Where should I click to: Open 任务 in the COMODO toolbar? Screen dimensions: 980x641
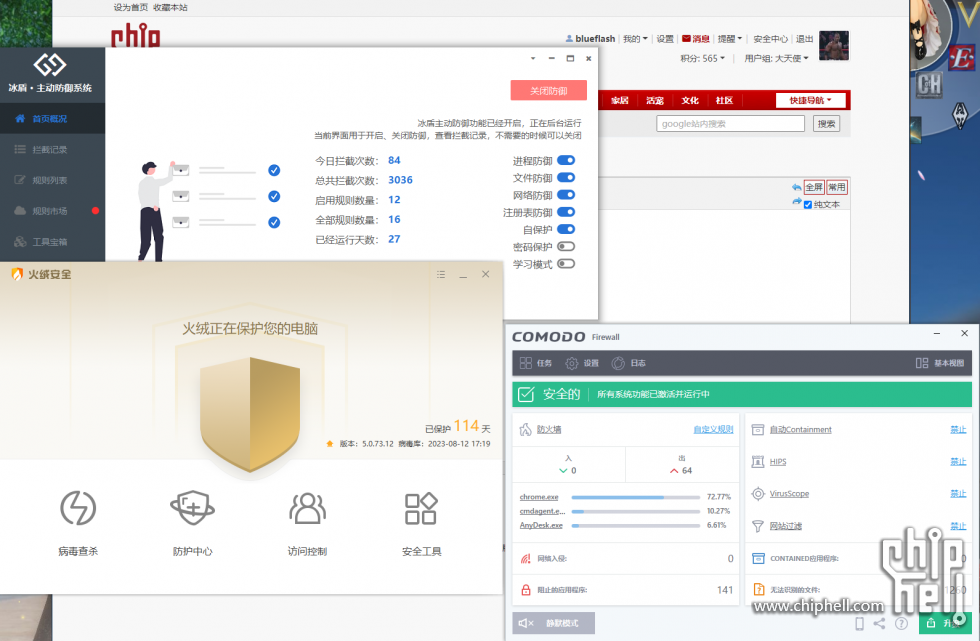pos(536,363)
